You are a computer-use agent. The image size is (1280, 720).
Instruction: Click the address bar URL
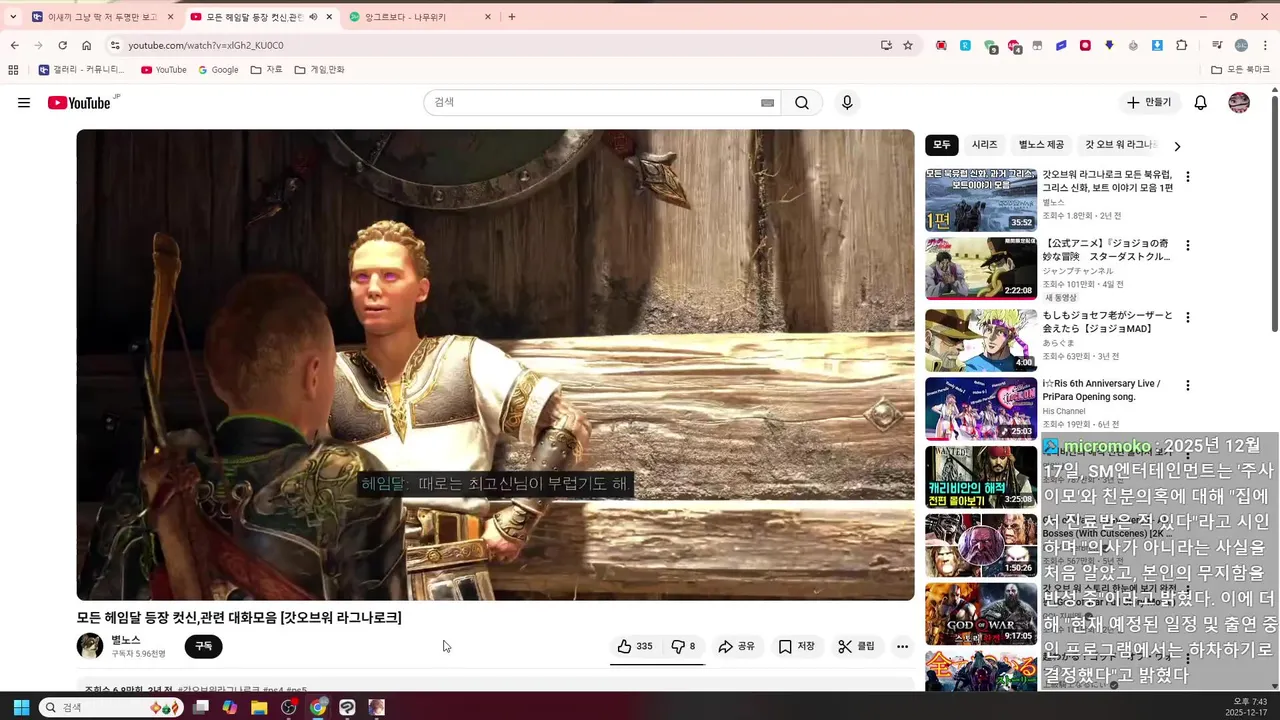pos(206,45)
